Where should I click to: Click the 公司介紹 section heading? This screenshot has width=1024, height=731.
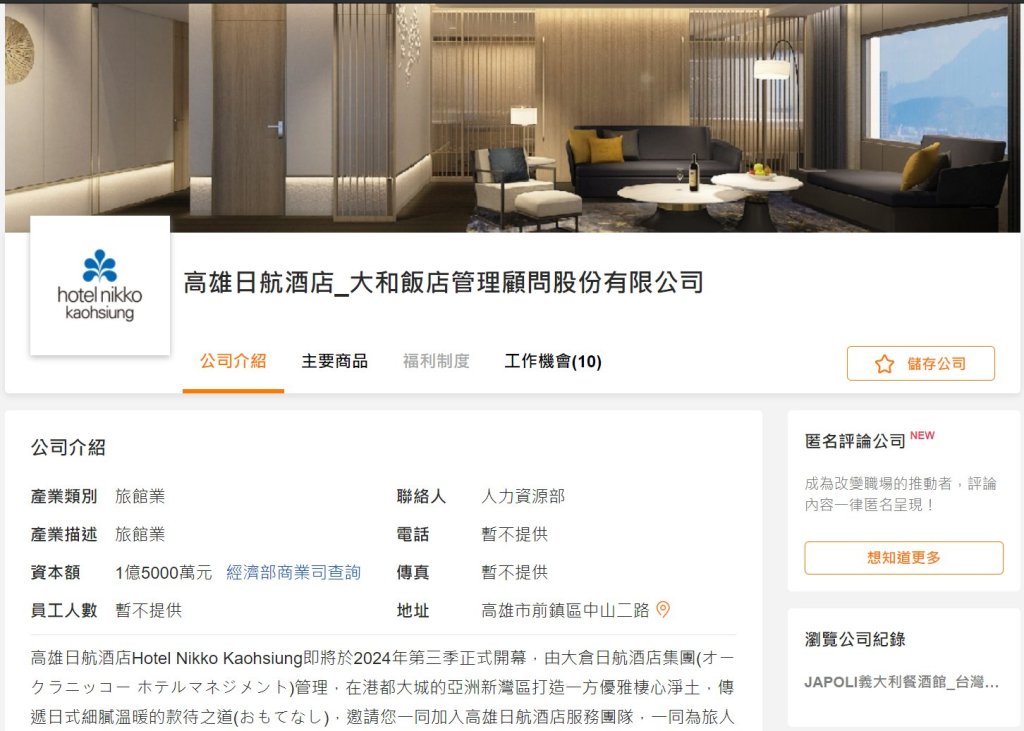pos(68,447)
